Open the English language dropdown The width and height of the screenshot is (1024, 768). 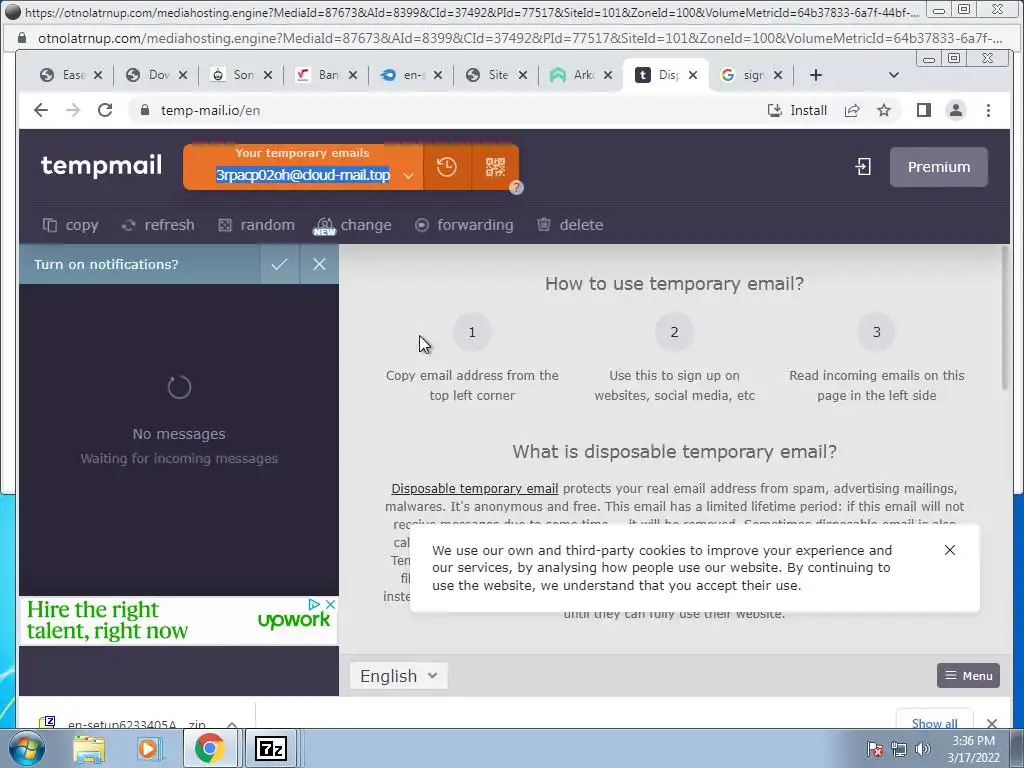point(398,676)
